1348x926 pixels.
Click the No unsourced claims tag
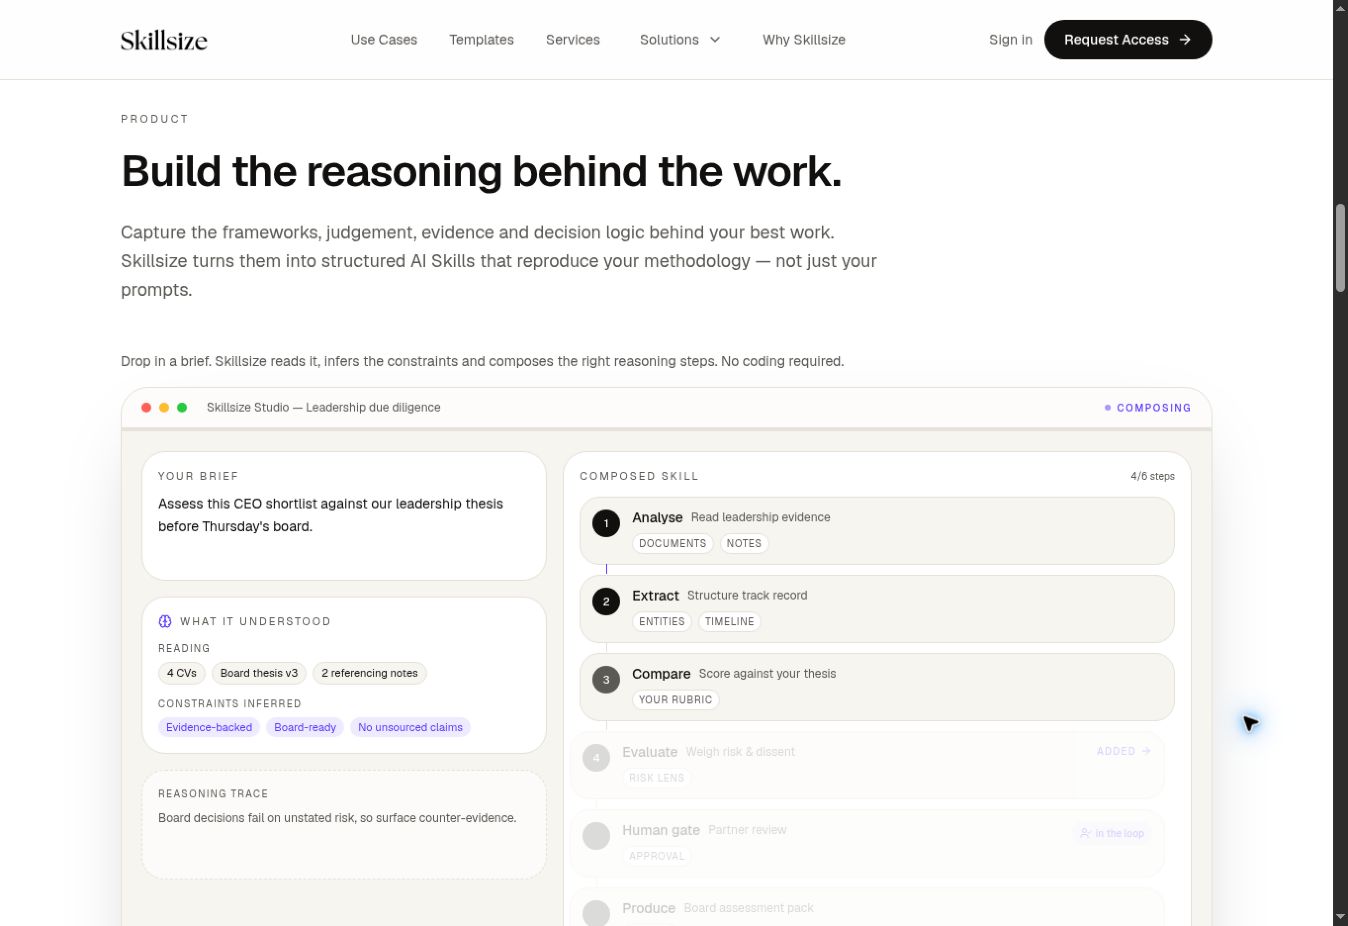(x=410, y=727)
